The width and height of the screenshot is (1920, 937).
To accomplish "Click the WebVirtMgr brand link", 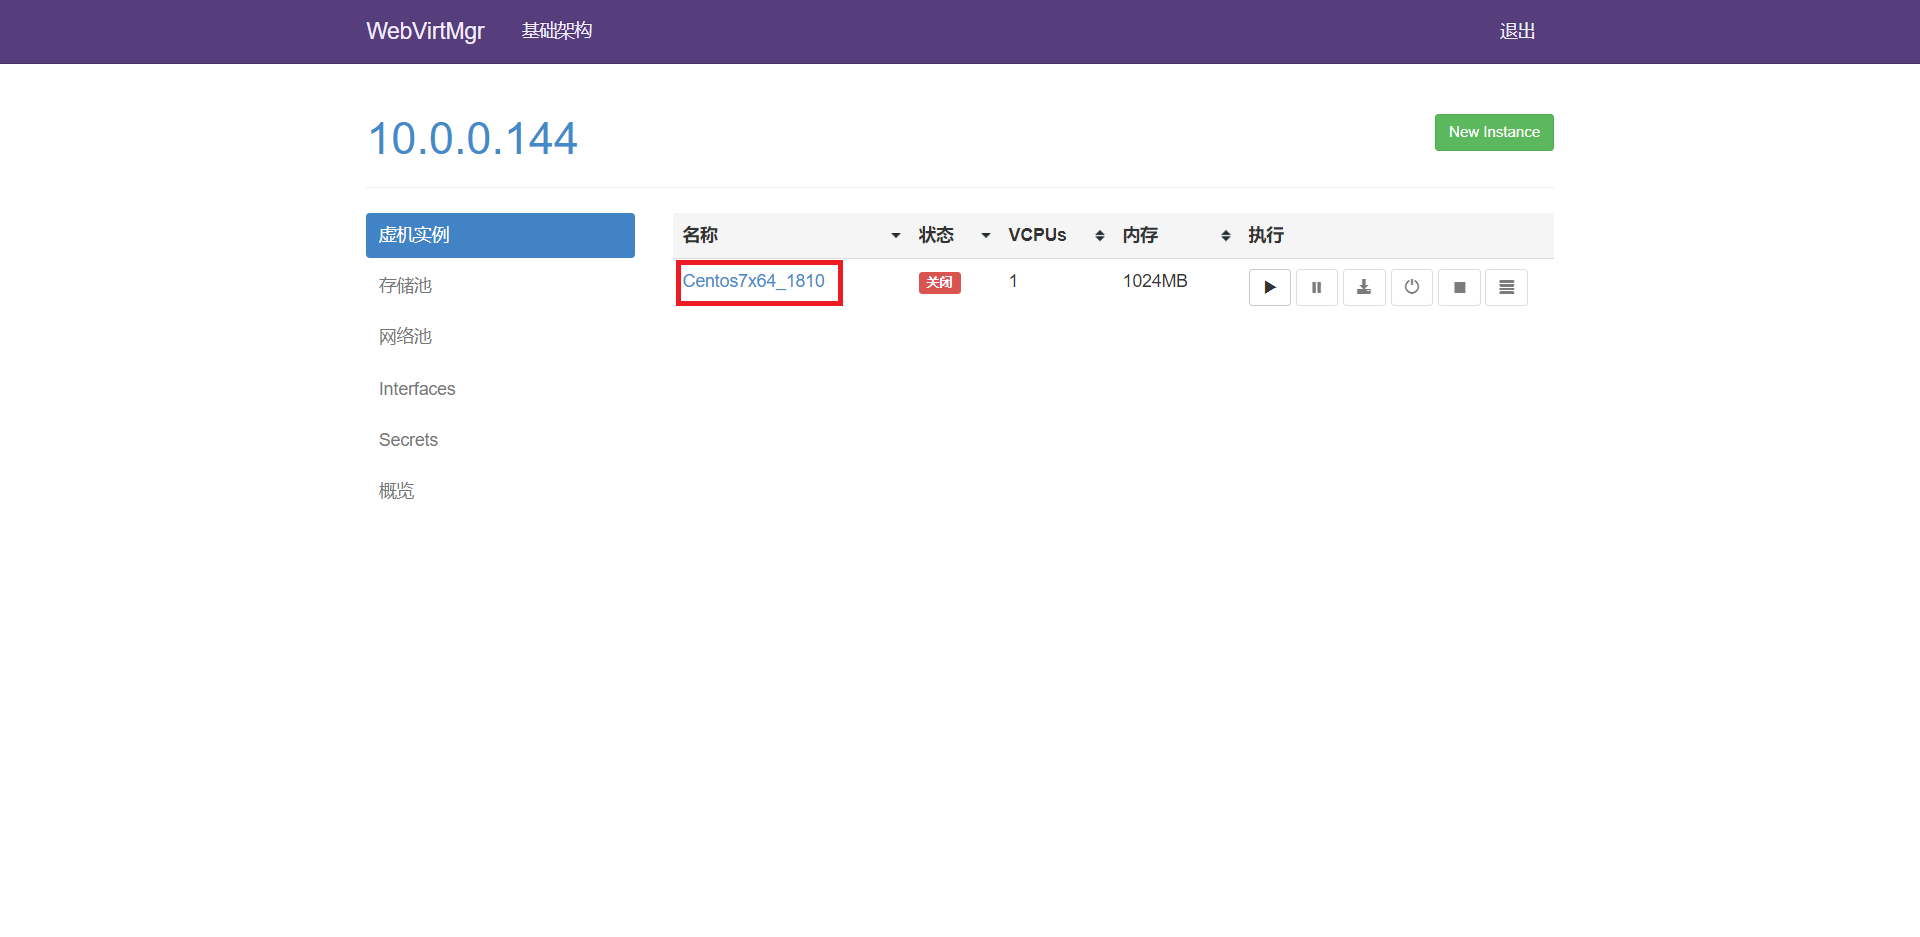I will 425,31.
